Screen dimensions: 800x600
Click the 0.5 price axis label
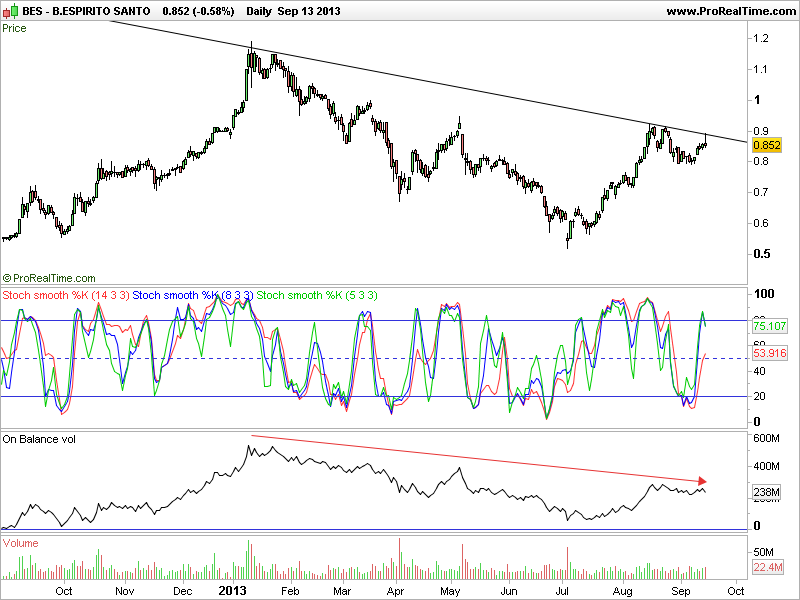click(761, 254)
